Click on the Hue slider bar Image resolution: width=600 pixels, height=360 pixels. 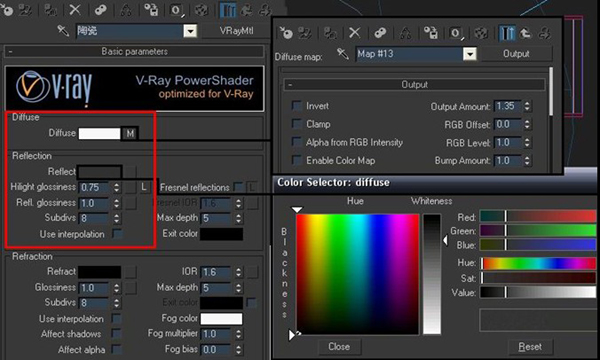coord(538,263)
